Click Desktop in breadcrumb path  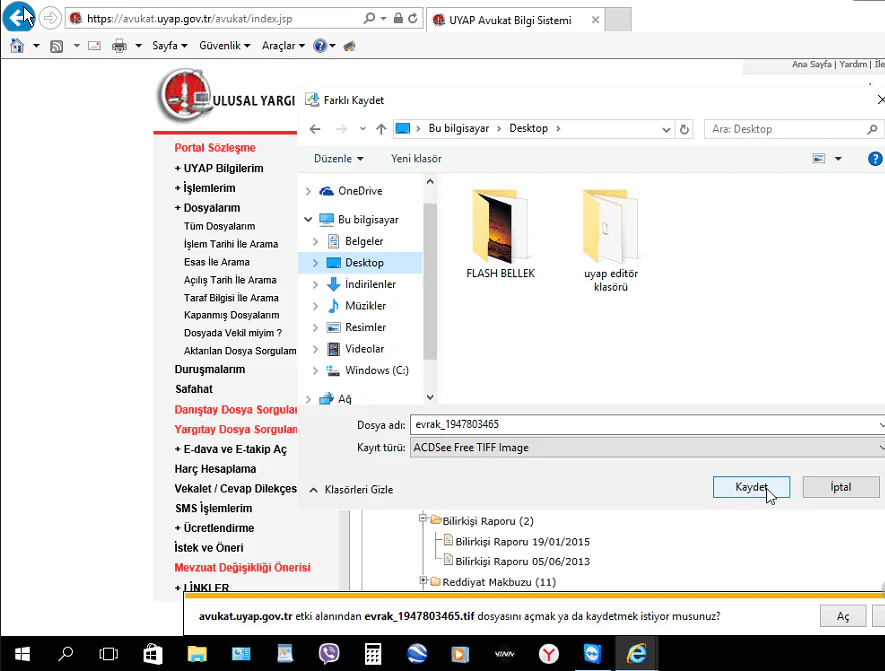(x=528, y=129)
